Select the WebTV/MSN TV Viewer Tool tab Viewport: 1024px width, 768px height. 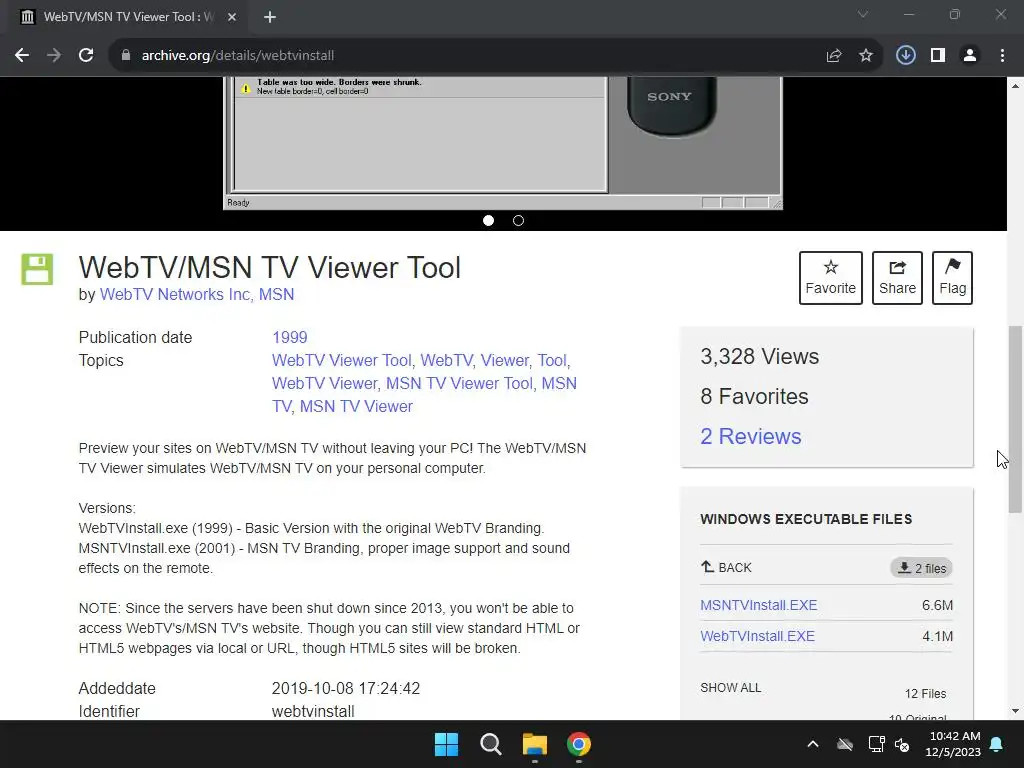[127, 17]
